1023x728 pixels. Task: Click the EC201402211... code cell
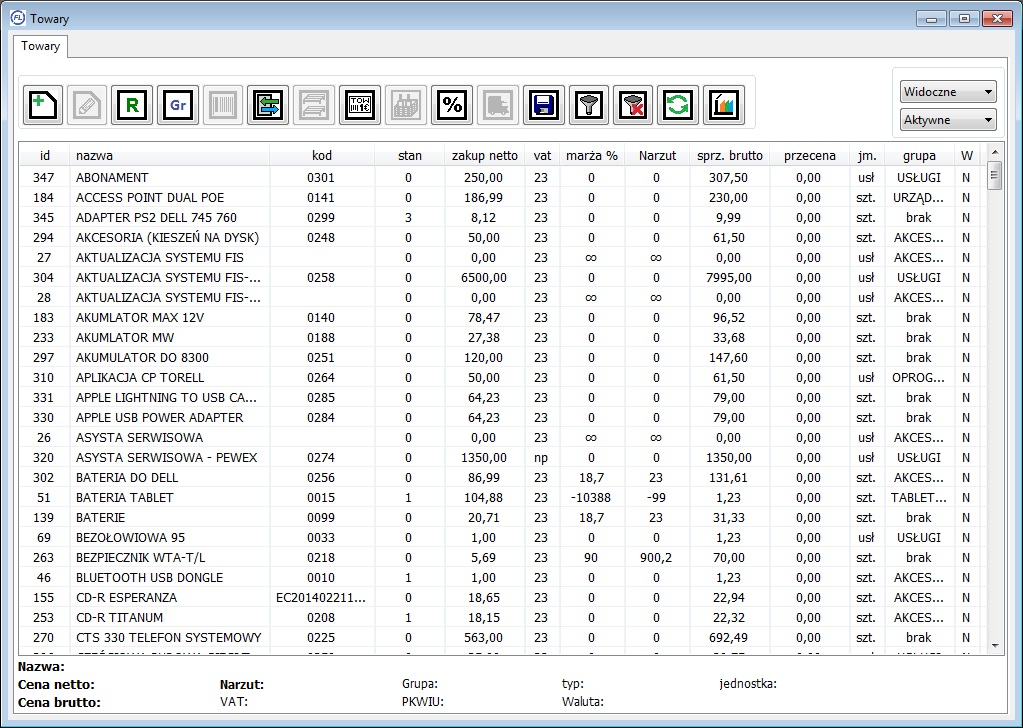(x=321, y=598)
